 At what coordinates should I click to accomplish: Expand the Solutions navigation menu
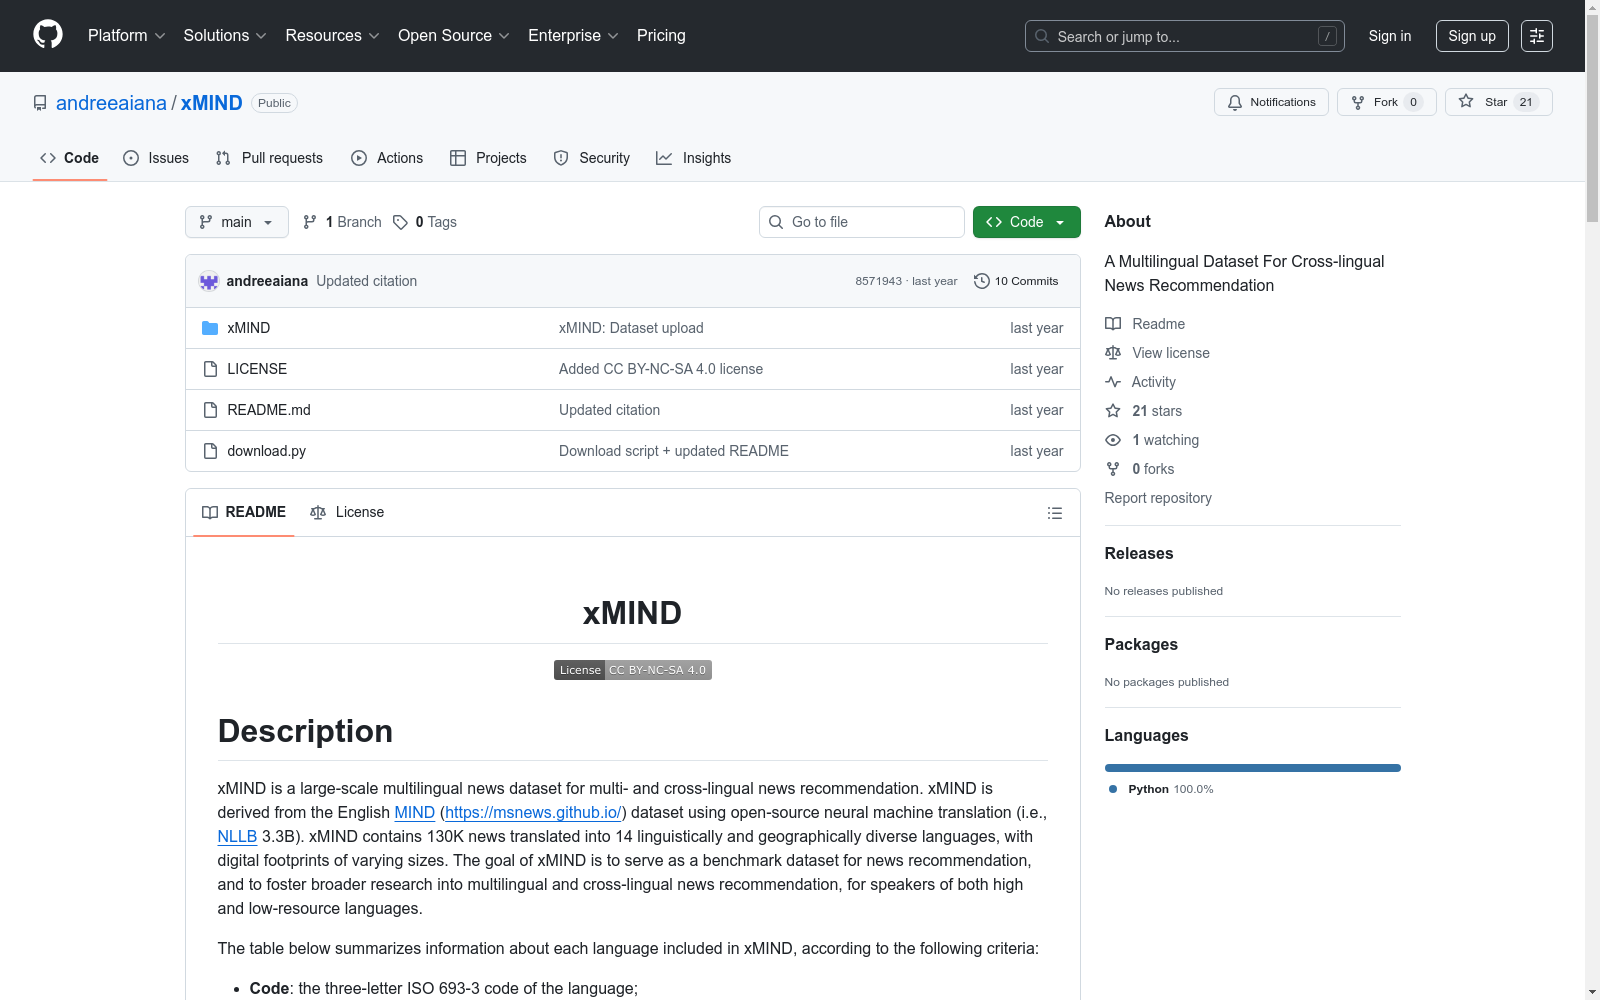tap(225, 36)
